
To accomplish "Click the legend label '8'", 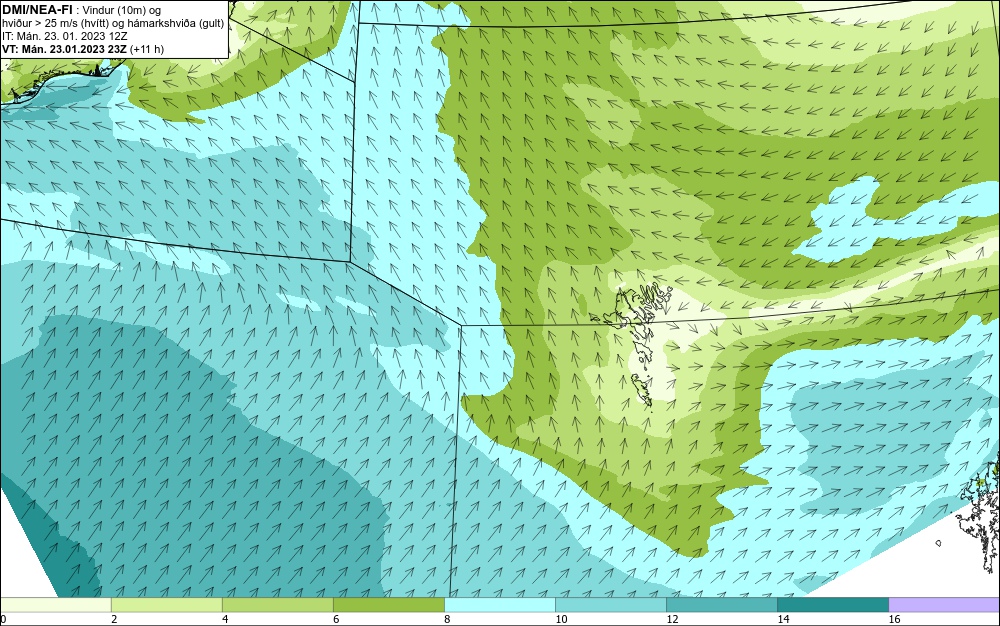I will [447, 619].
